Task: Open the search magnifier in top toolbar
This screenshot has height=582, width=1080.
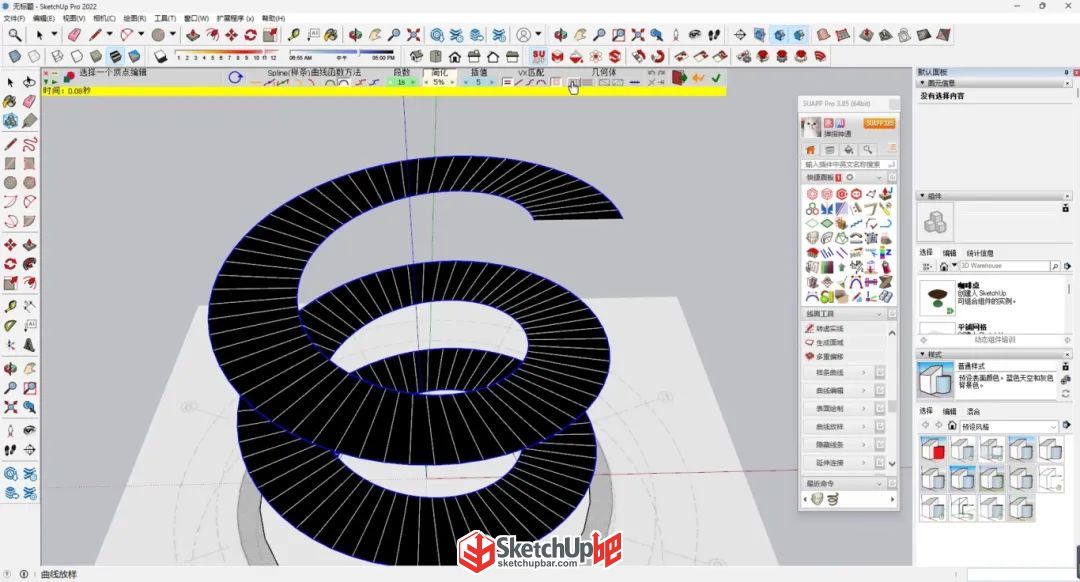Action: pyautogui.click(x=14, y=34)
